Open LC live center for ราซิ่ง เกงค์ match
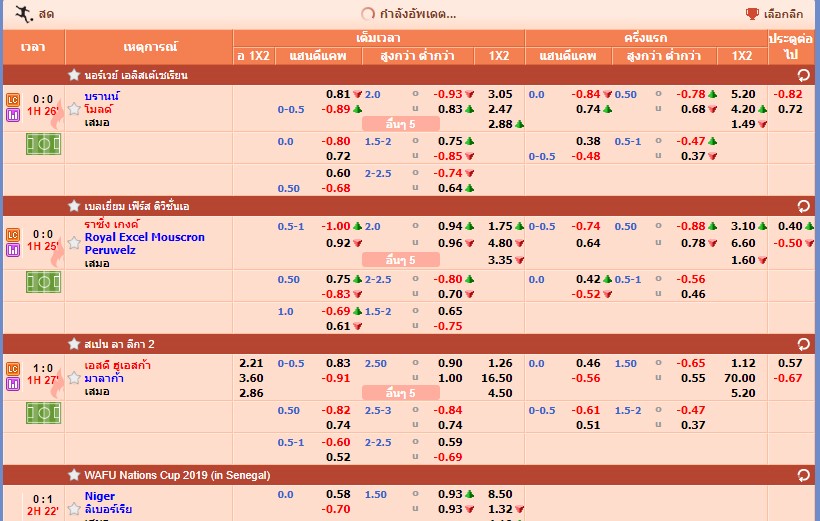820x521 pixels. 13,235
